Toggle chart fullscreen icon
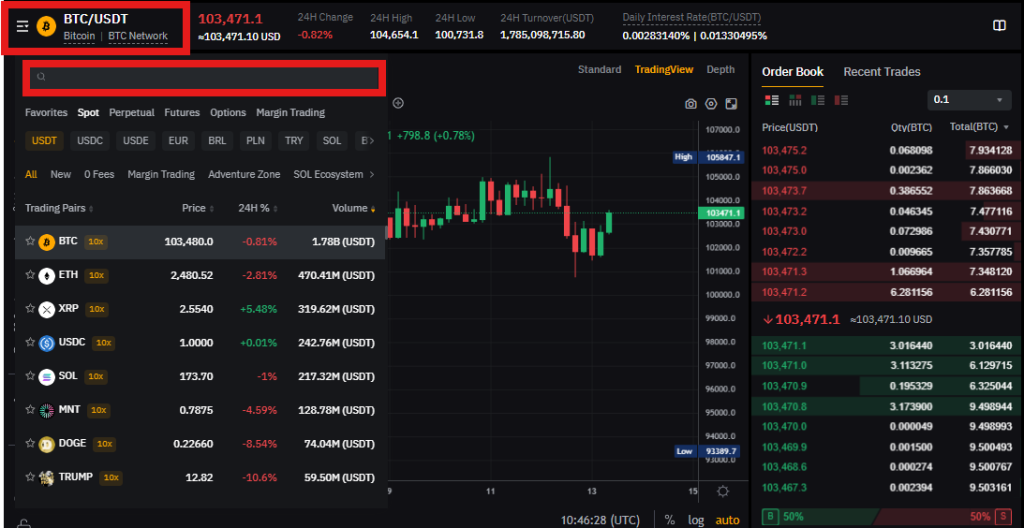The width and height of the screenshot is (1024, 528). coord(731,104)
